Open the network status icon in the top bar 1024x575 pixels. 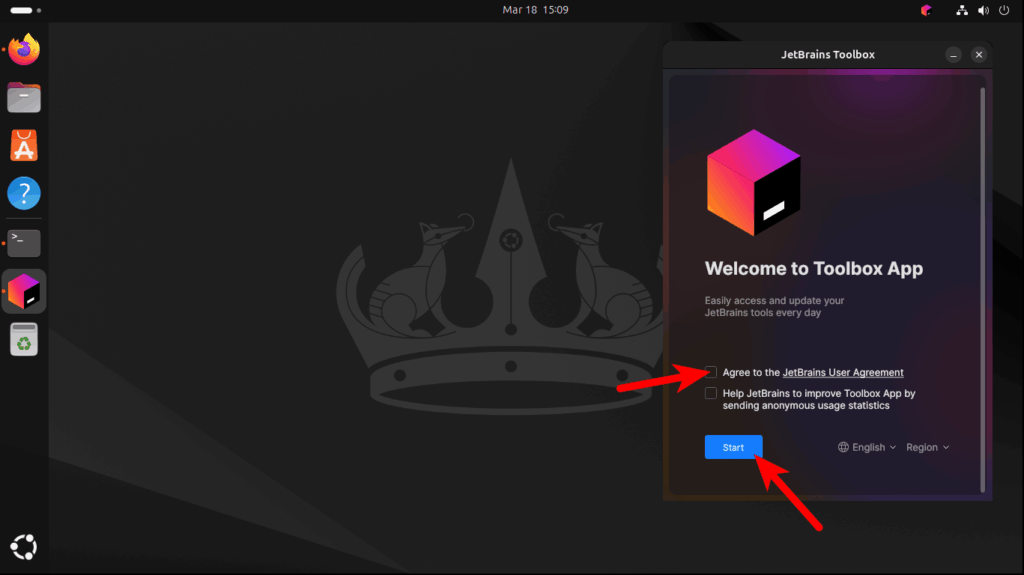[961, 10]
